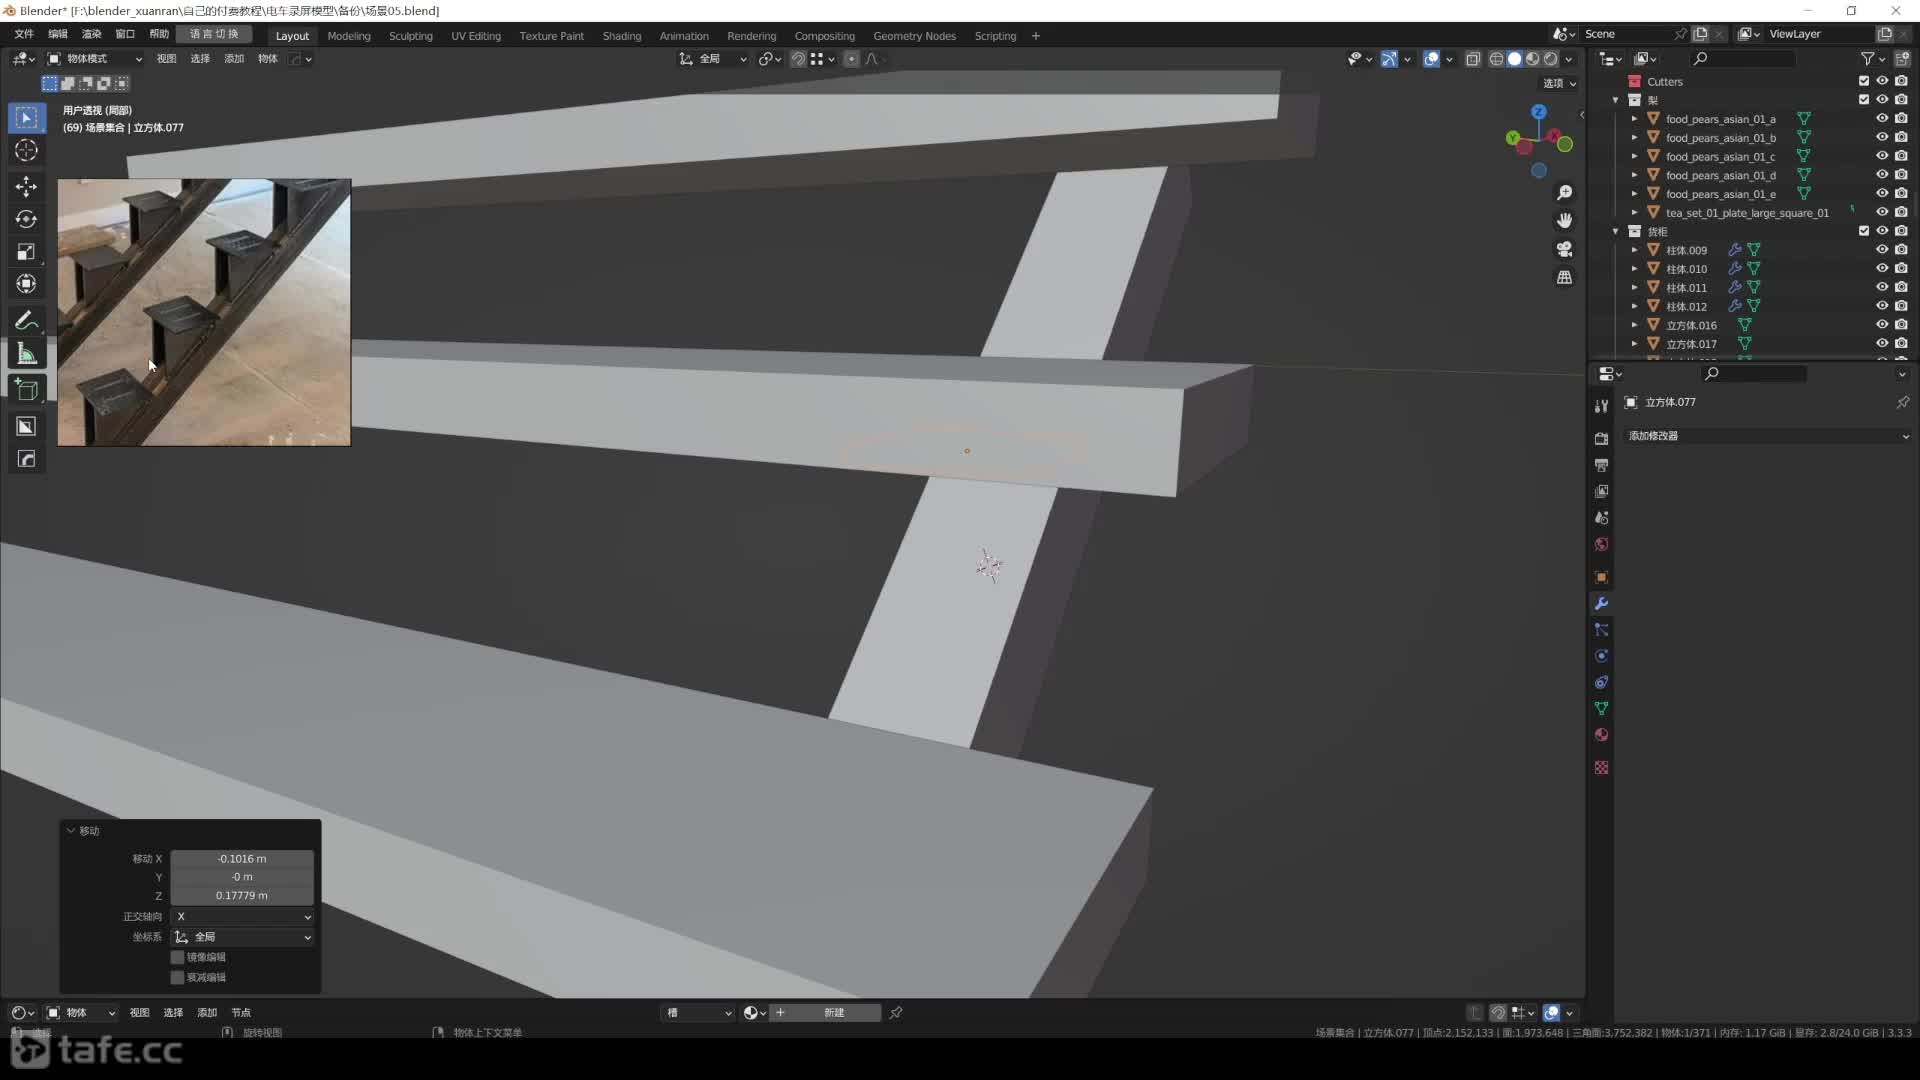The width and height of the screenshot is (1920, 1080).
Task: Collapse the 货柜 collection
Action: [x=1615, y=231]
